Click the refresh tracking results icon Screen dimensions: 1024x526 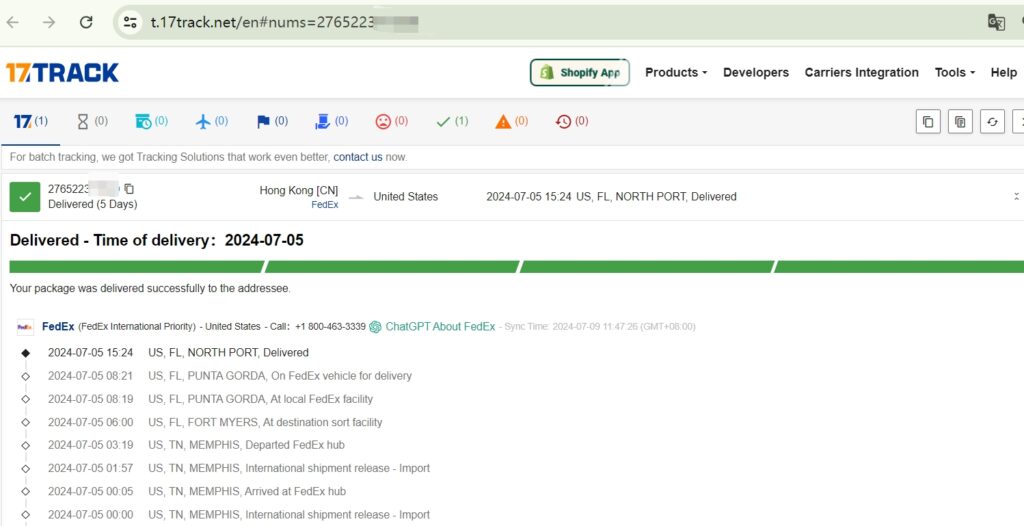992,122
